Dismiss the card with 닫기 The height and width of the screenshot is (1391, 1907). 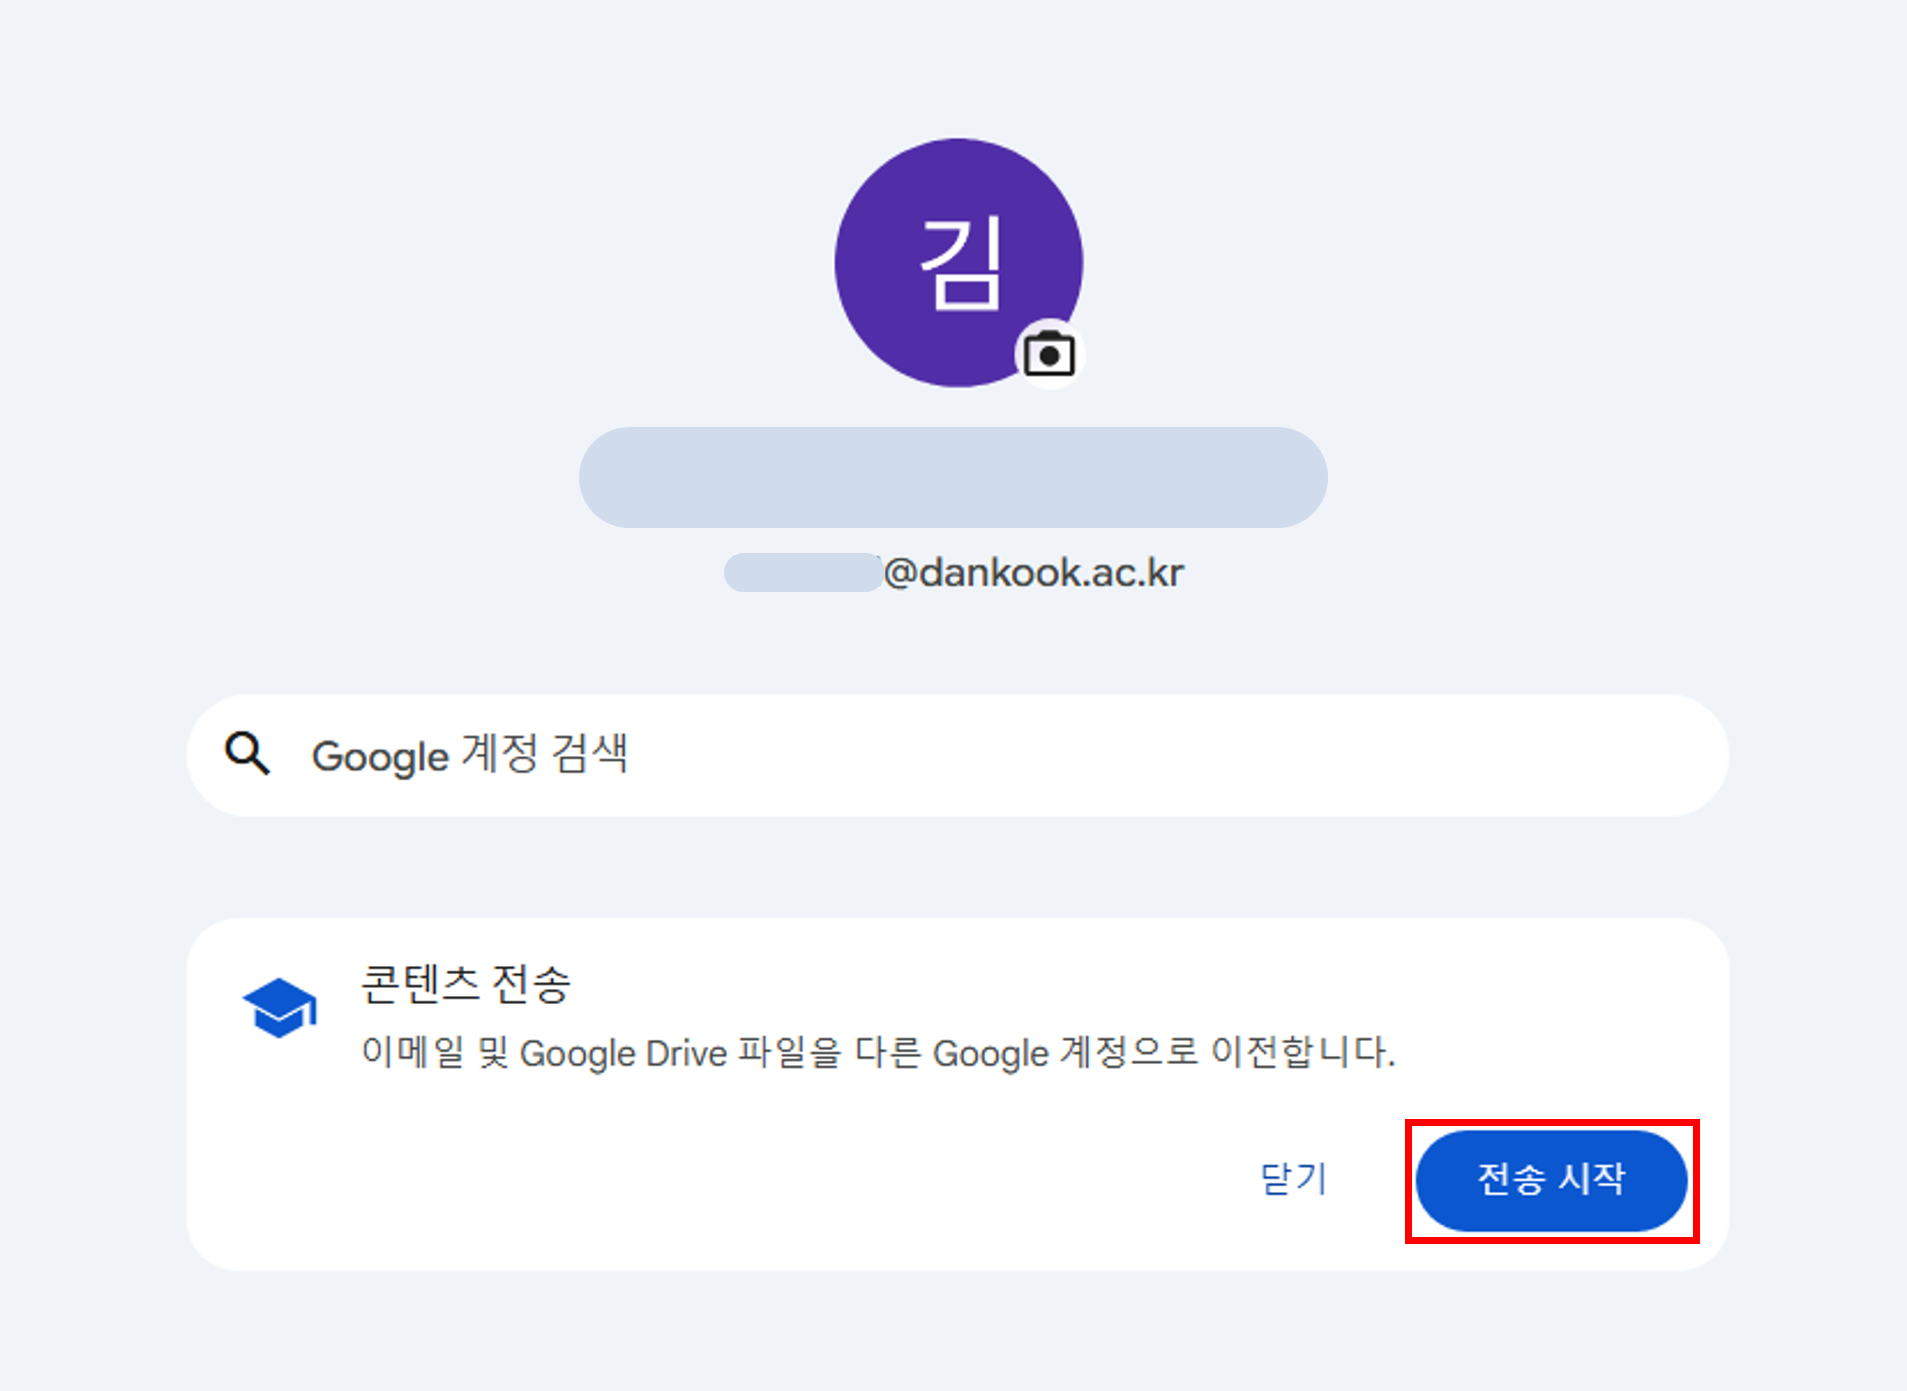tap(1293, 1179)
